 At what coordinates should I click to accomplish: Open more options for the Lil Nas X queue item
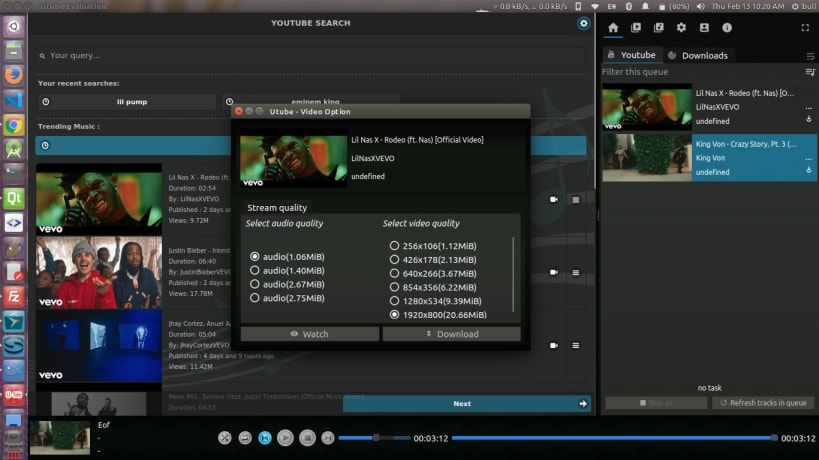[809, 108]
